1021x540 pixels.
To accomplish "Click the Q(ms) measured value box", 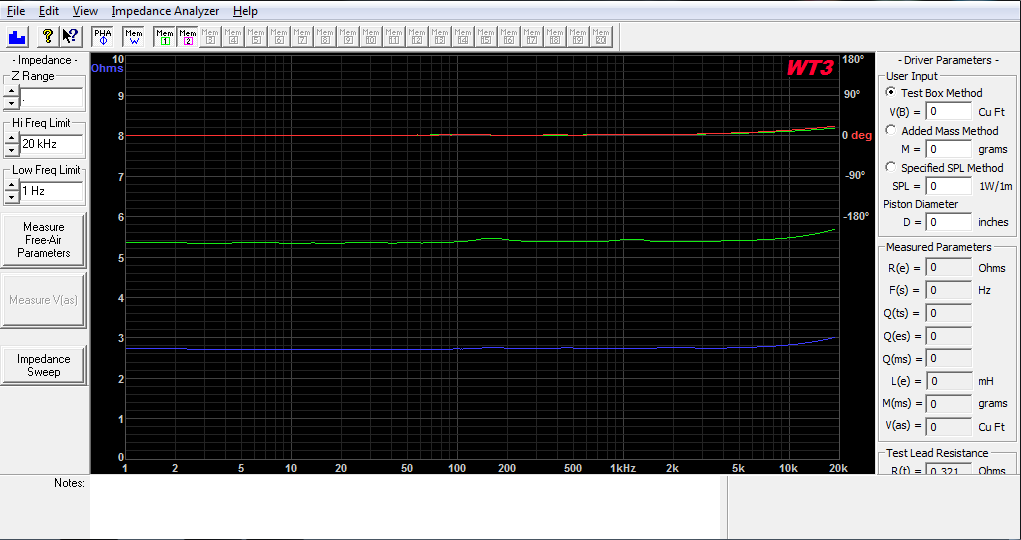I will click(x=949, y=359).
